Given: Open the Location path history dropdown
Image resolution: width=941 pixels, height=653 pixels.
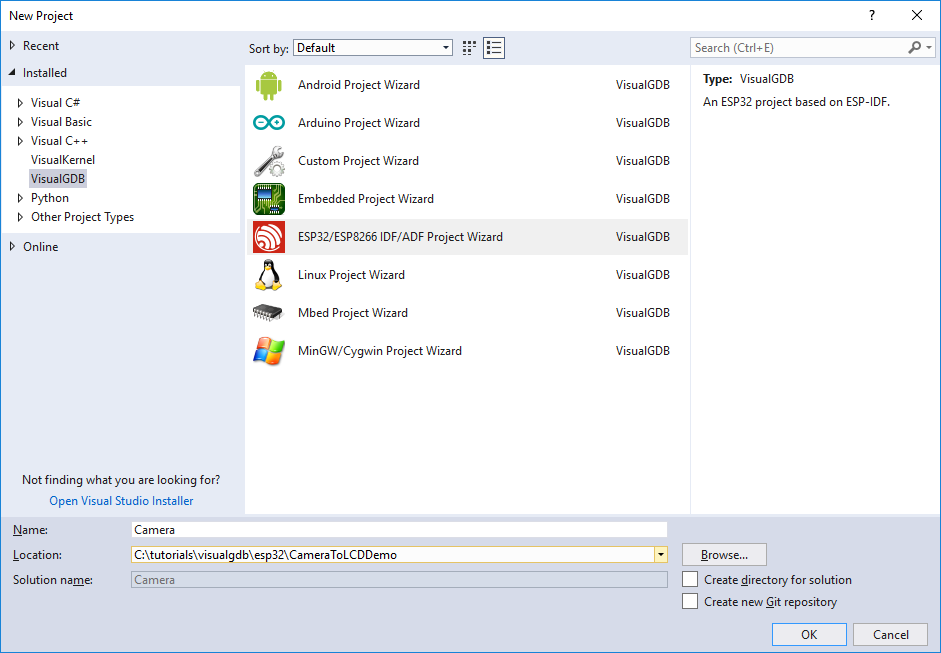Looking at the screenshot, I should pyautogui.click(x=661, y=555).
